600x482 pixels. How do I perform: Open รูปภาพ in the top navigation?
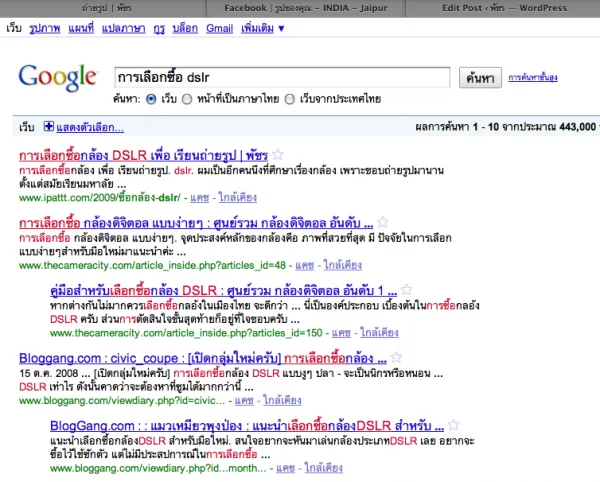45,28
